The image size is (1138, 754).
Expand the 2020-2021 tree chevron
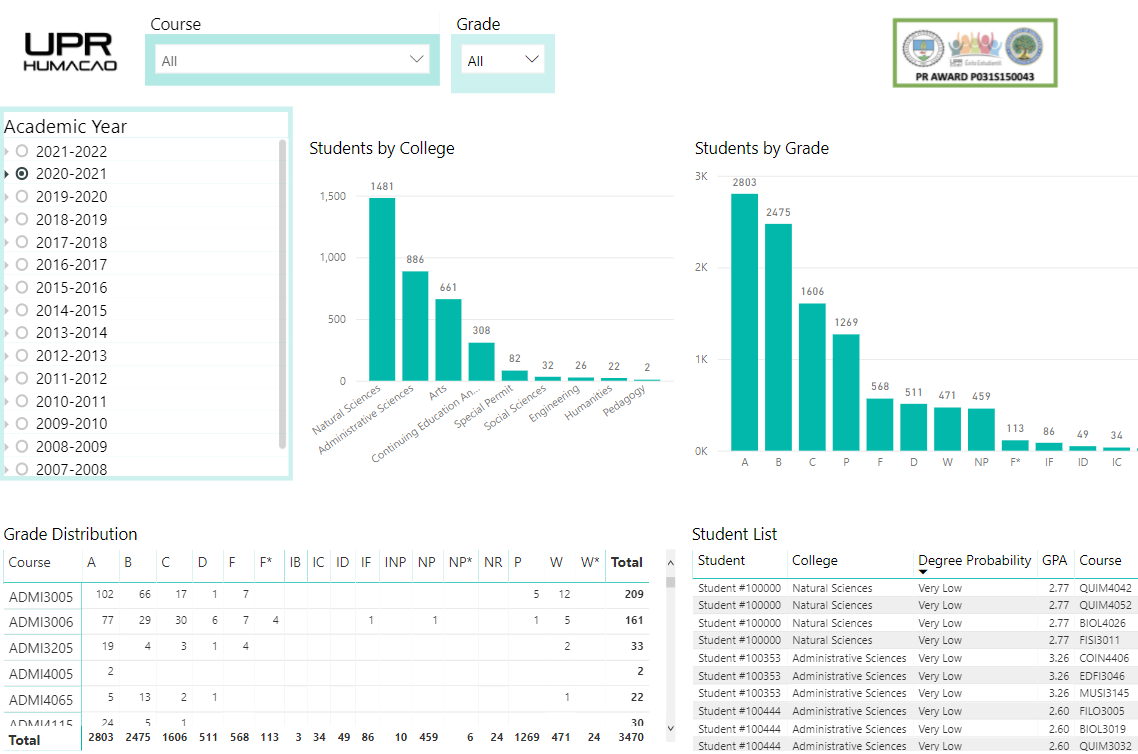(x=7, y=173)
